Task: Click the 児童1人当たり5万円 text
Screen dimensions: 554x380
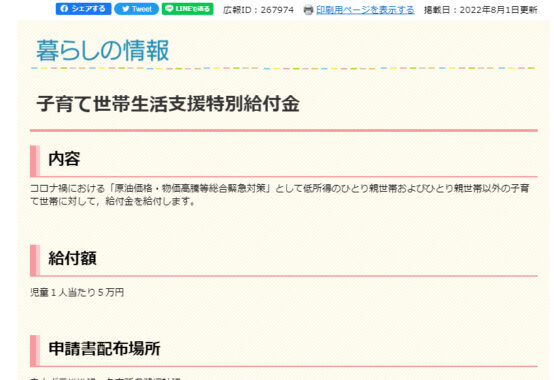Action: click(77, 292)
